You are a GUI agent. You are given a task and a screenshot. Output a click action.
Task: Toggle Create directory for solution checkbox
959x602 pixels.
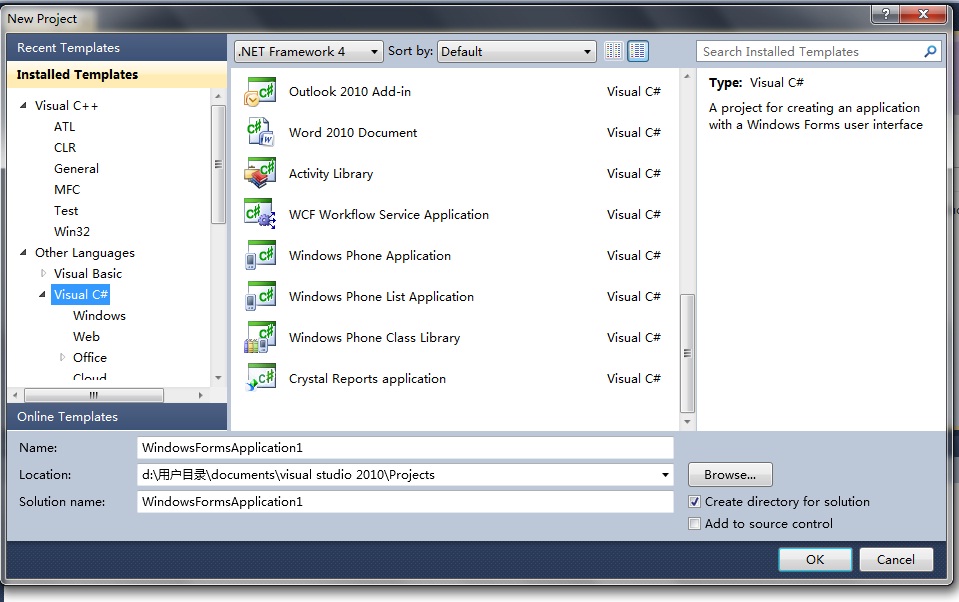[694, 502]
